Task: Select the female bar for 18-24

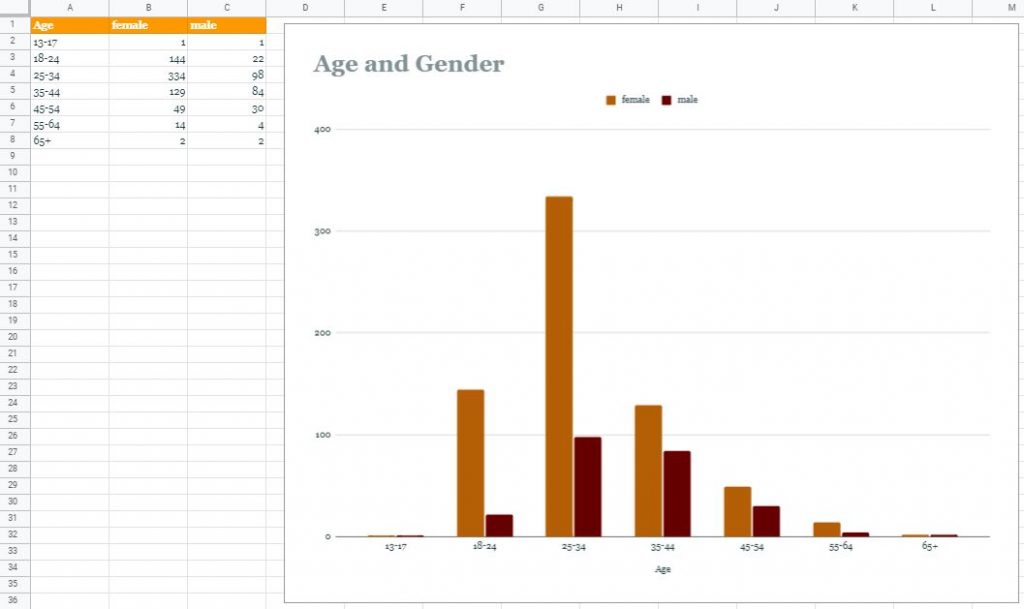Action: 470,463
